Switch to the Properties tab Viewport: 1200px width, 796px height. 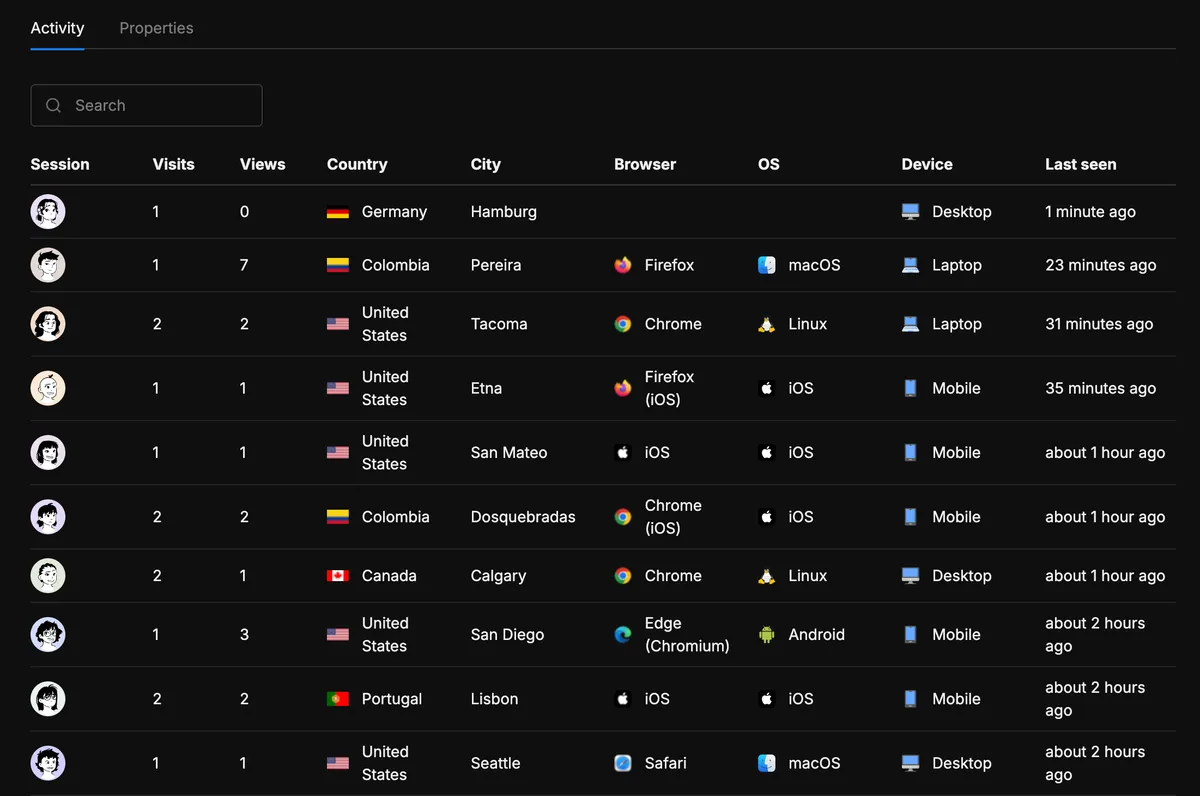pos(156,28)
